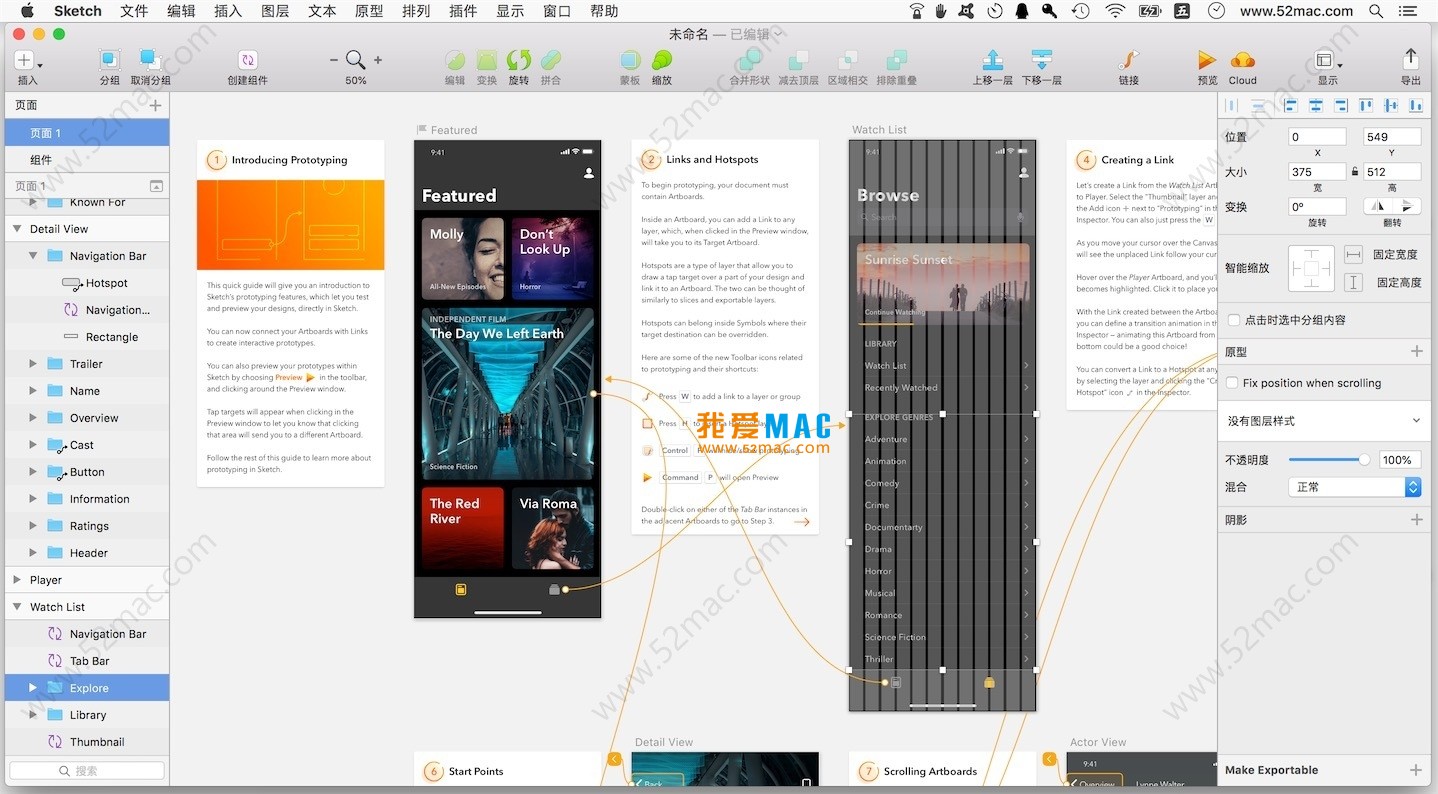Expand the Cast layer group

click(33, 445)
